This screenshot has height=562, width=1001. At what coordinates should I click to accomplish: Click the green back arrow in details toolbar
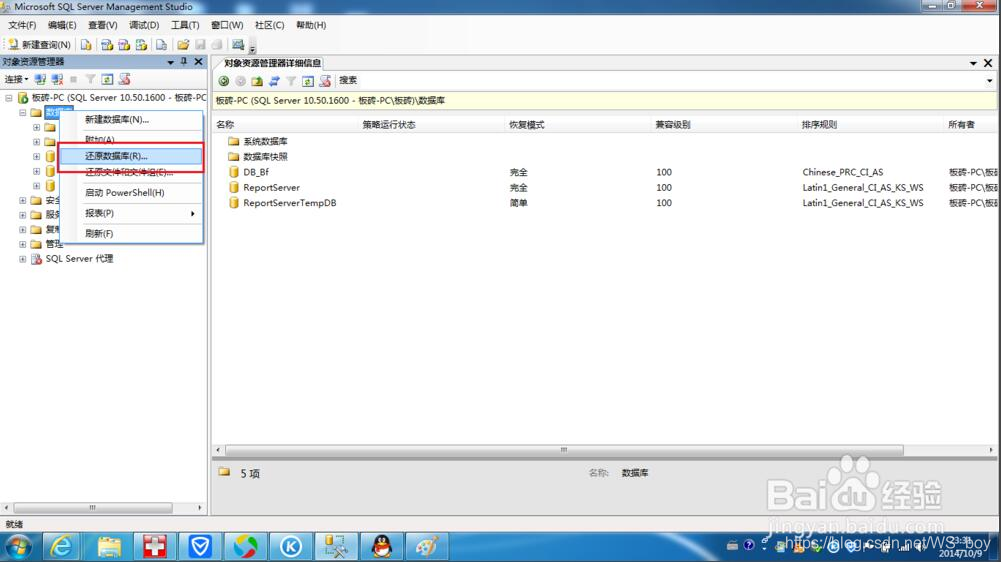(223, 80)
